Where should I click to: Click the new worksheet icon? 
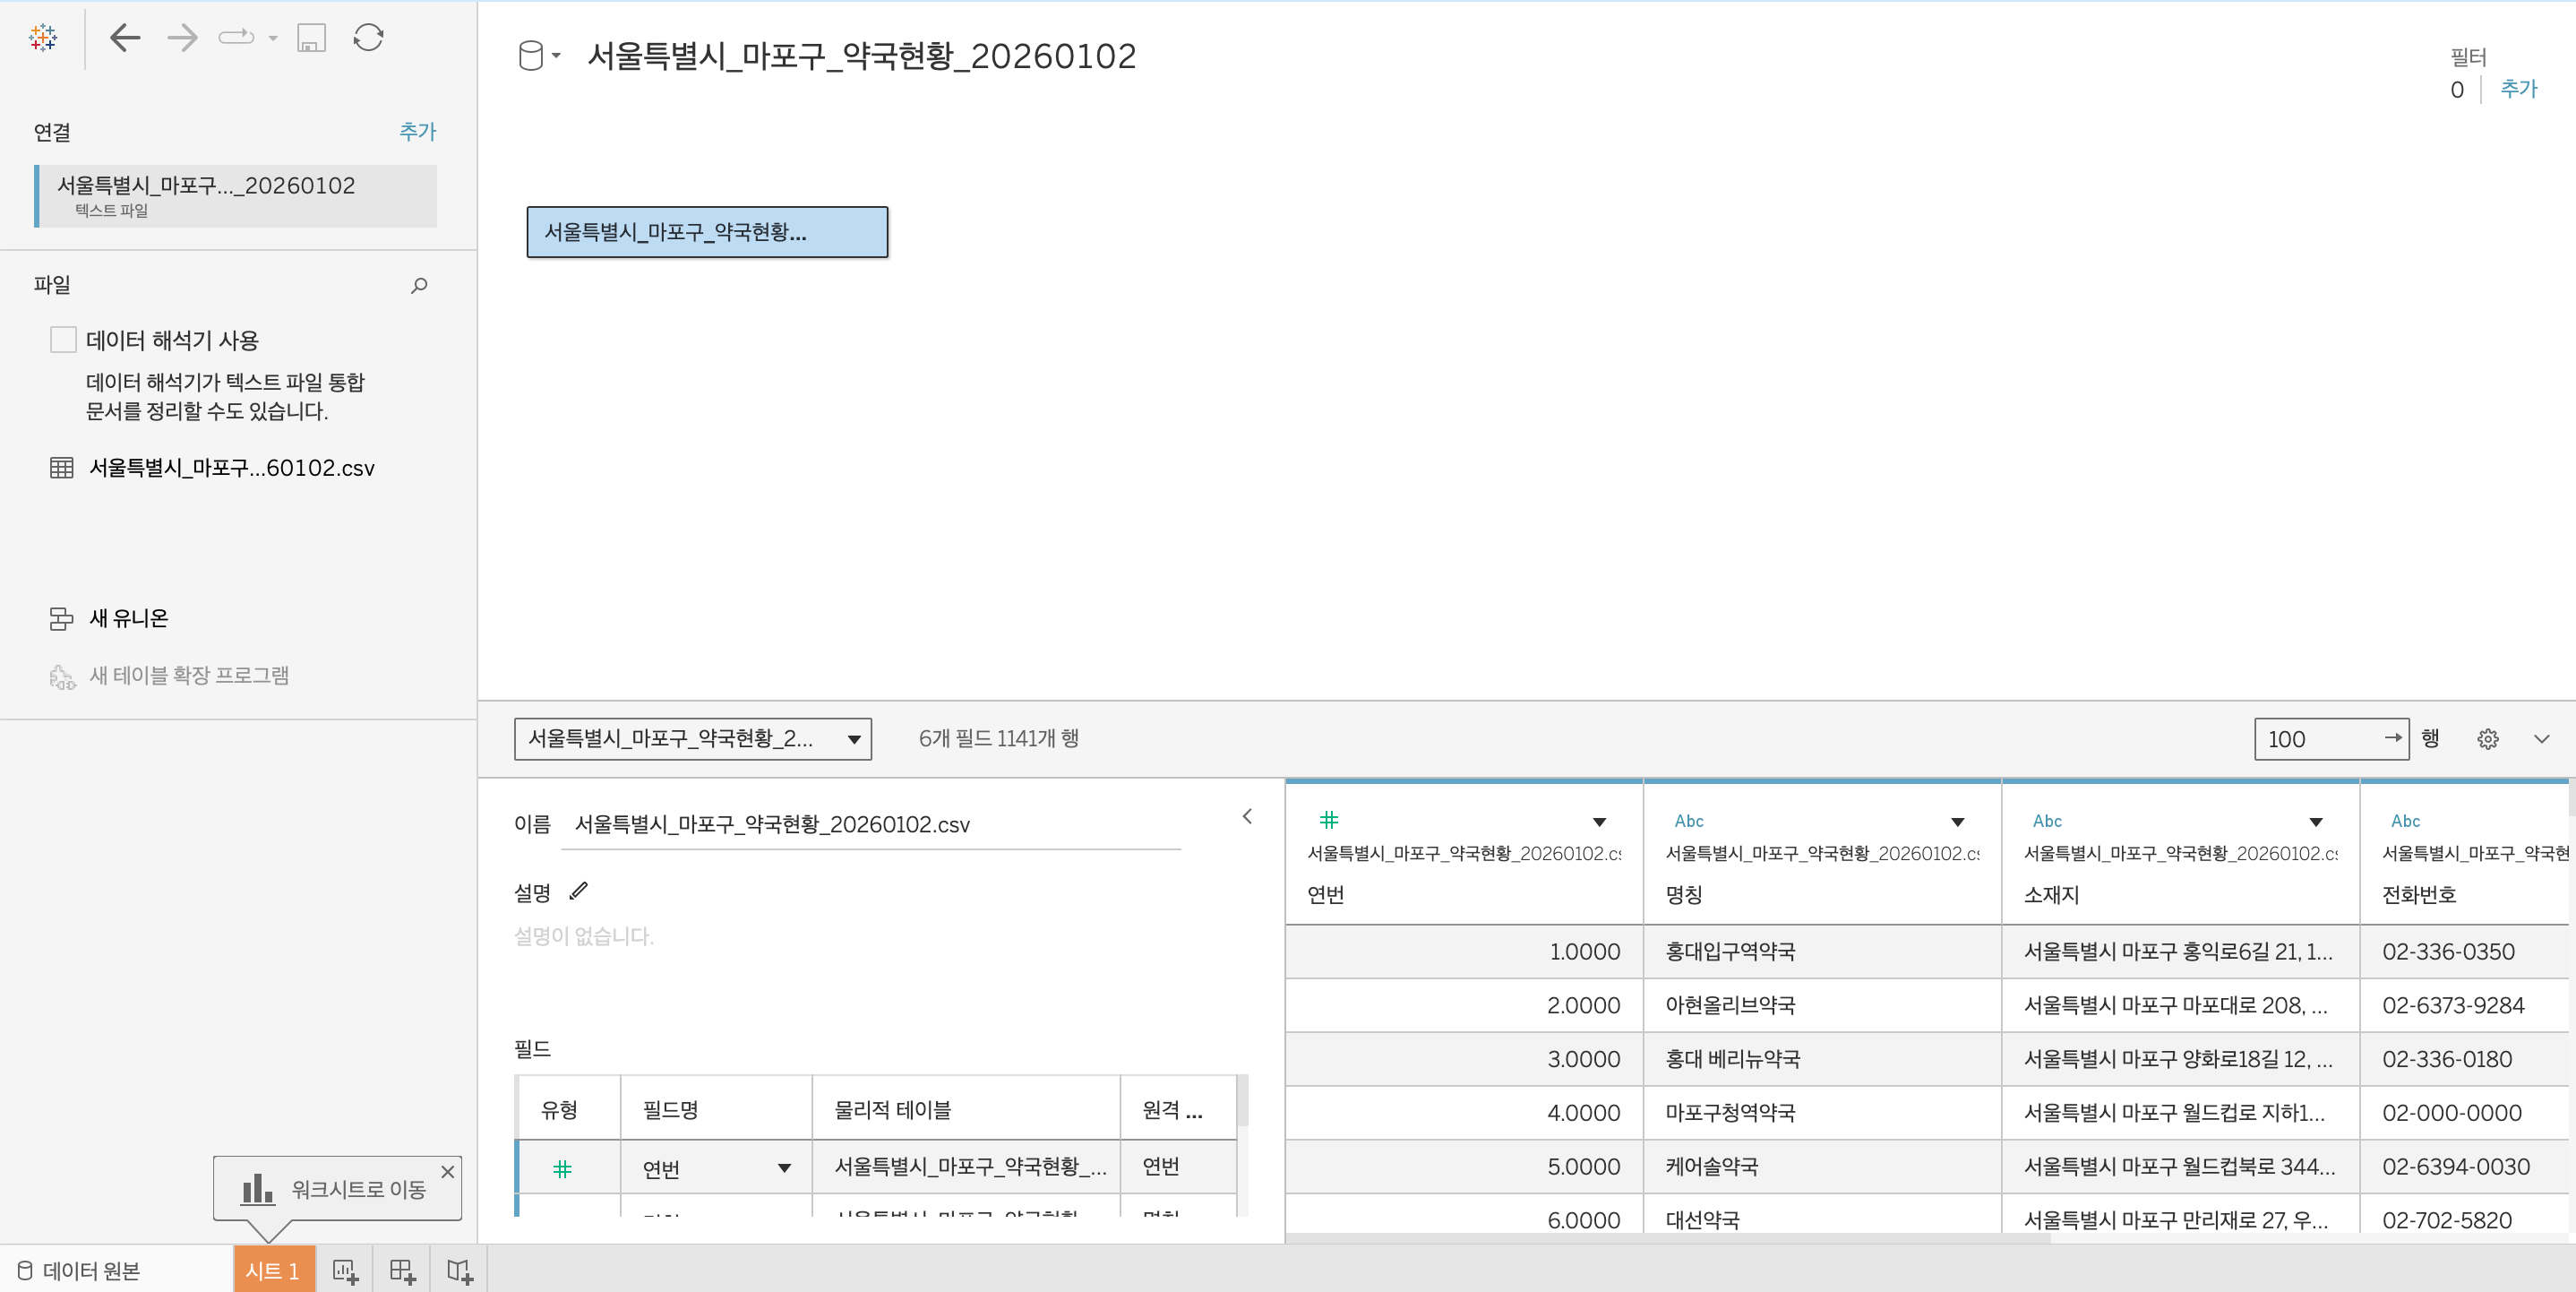(x=345, y=1270)
